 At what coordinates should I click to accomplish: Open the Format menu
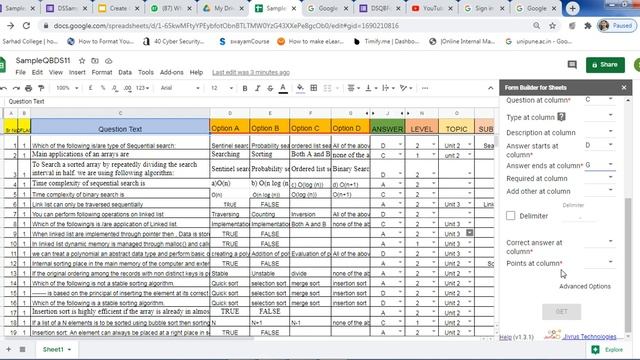pyautogui.click(x=102, y=72)
